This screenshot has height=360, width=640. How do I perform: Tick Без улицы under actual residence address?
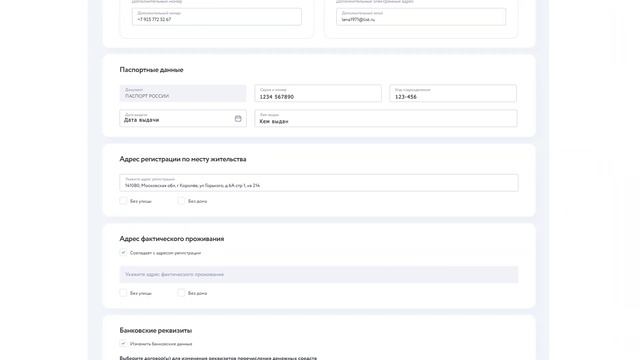pos(123,293)
